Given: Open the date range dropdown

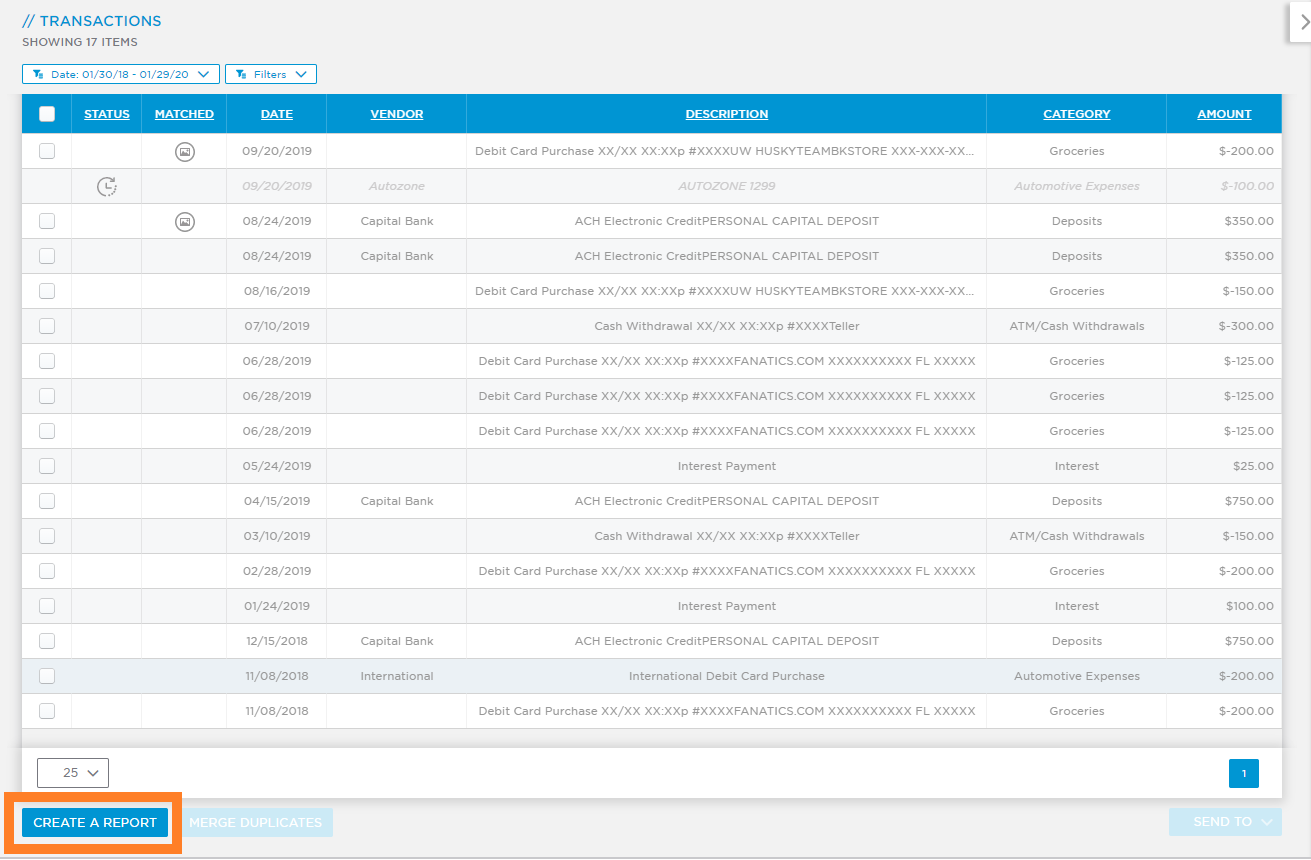Looking at the screenshot, I should [120, 74].
